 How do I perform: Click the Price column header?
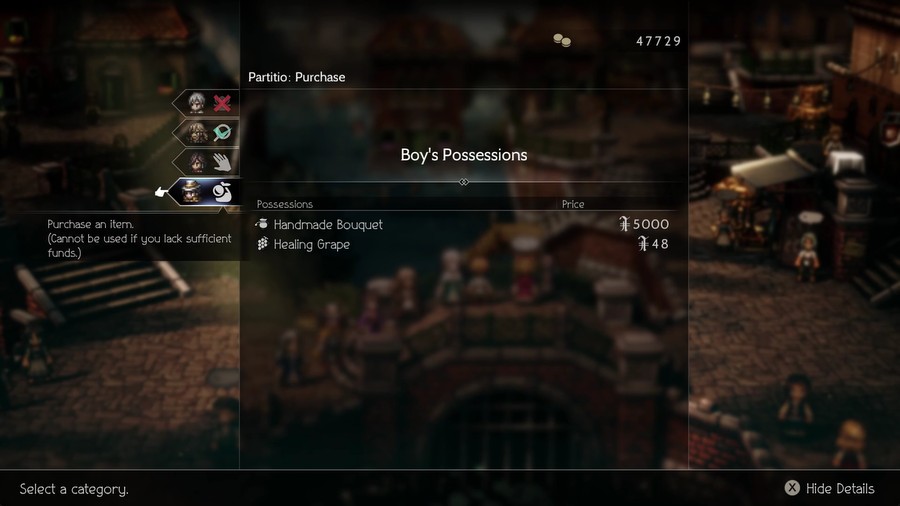pyautogui.click(x=573, y=204)
